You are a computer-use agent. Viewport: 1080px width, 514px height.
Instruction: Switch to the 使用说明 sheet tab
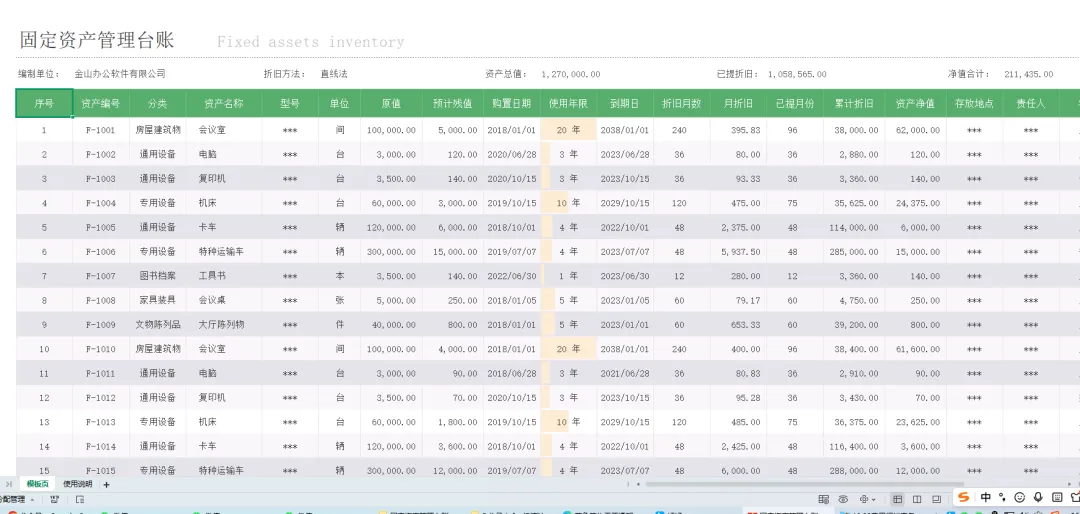[76, 484]
